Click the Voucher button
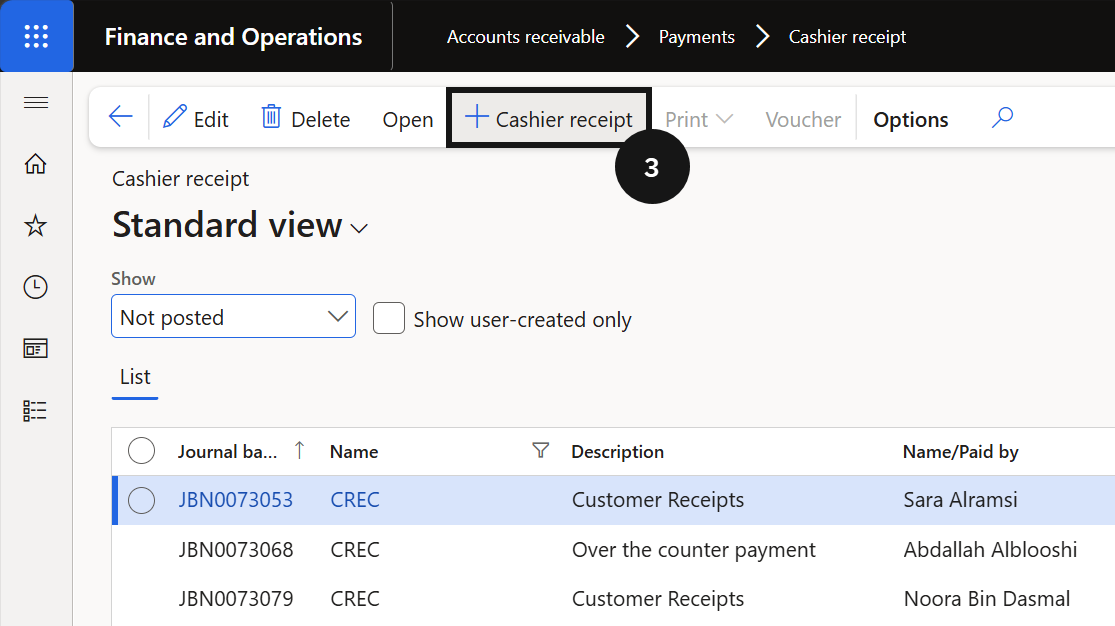The image size is (1115, 626). click(x=803, y=120)
